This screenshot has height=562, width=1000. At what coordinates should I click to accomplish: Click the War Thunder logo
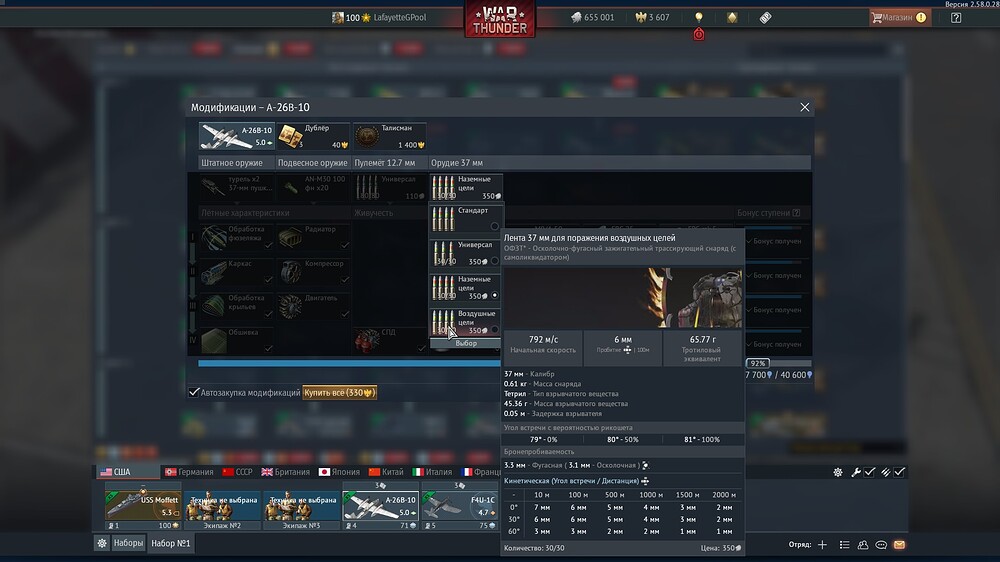pos(500,19)
